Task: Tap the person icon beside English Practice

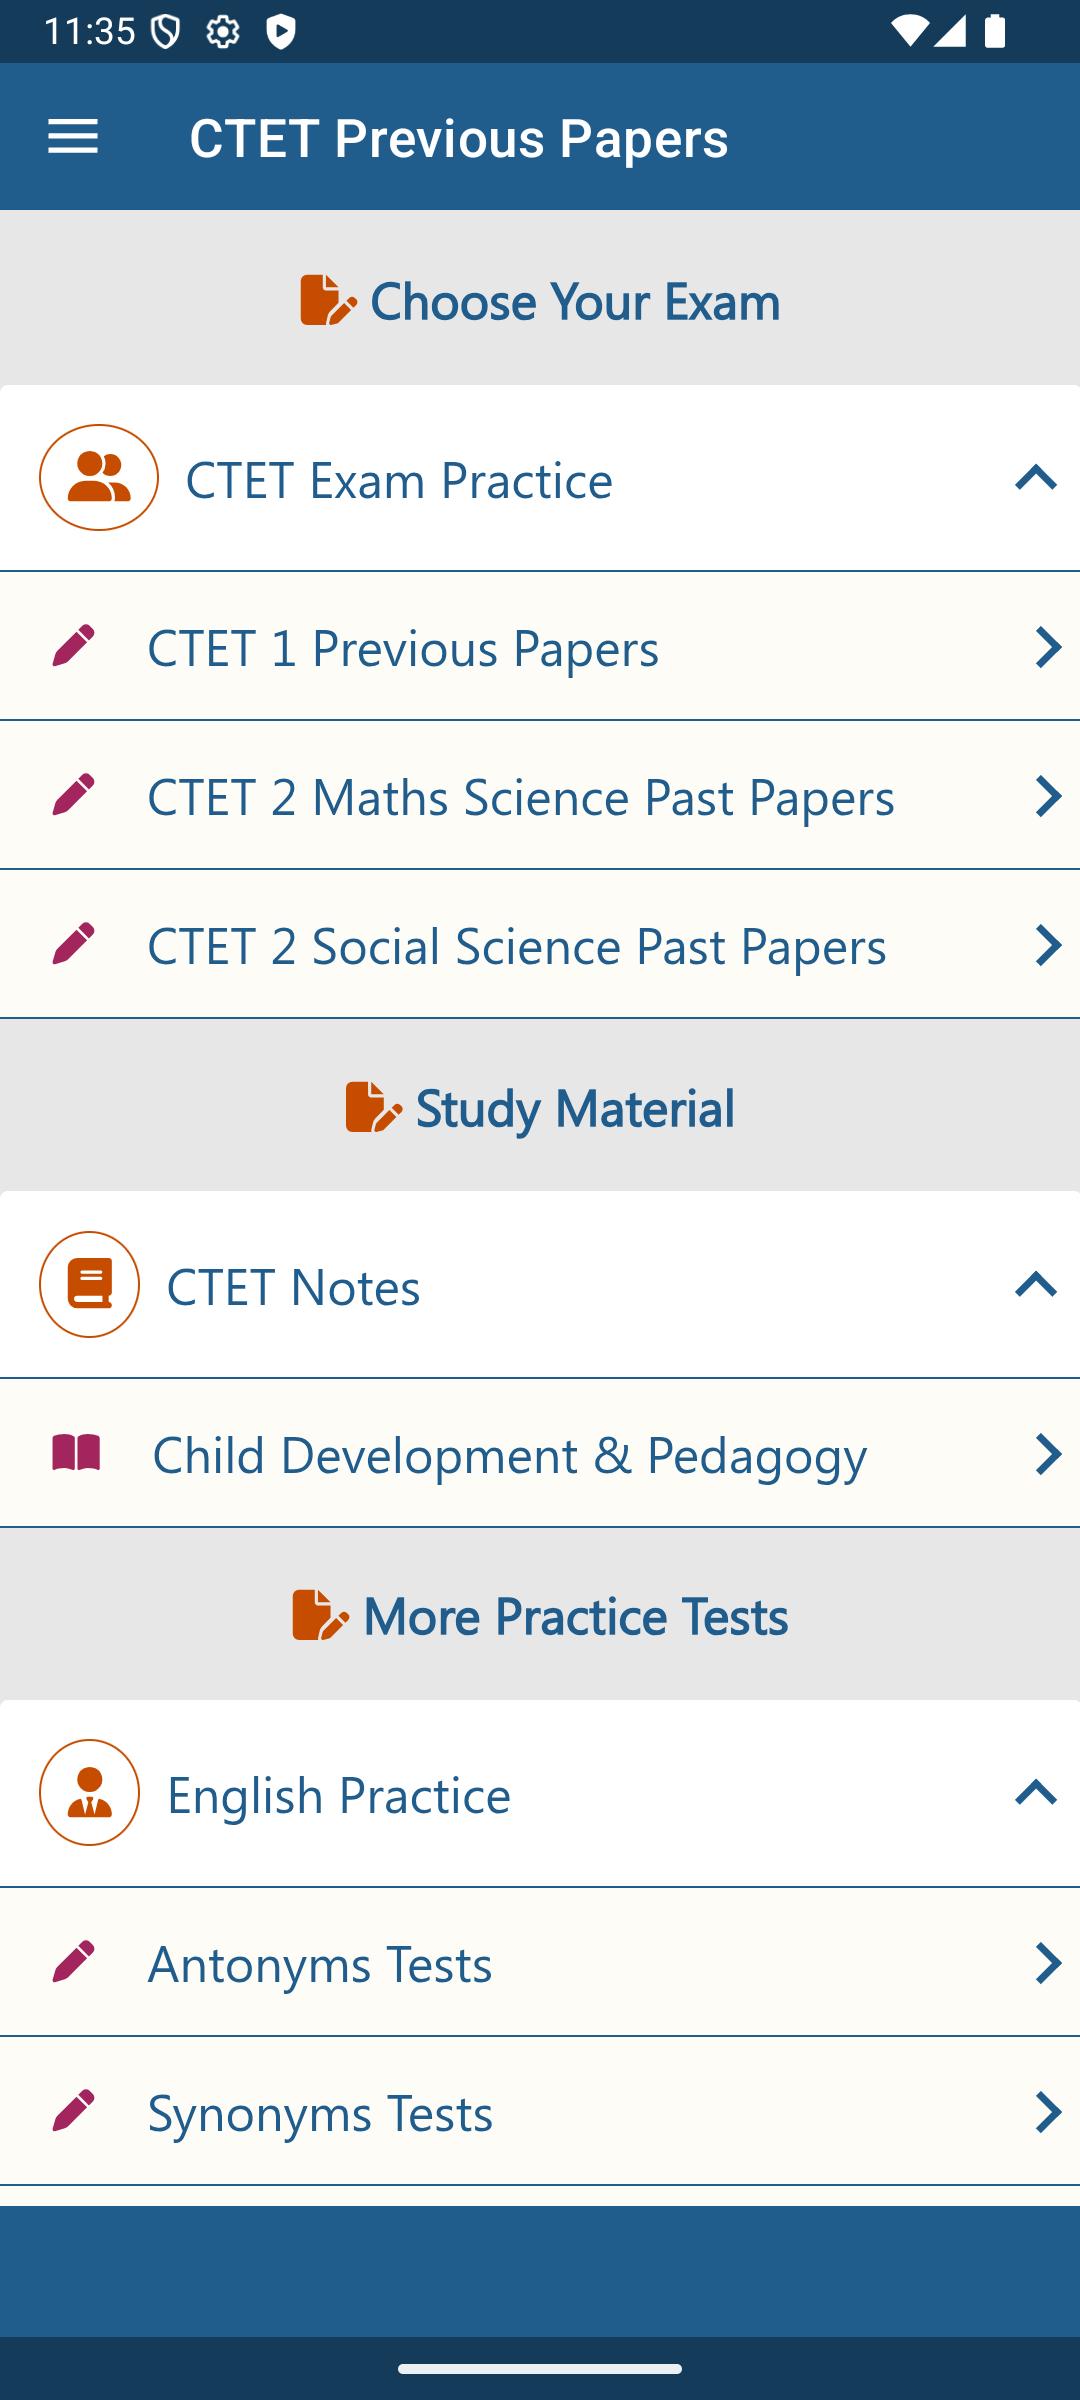Action: tap(90, 1793)
